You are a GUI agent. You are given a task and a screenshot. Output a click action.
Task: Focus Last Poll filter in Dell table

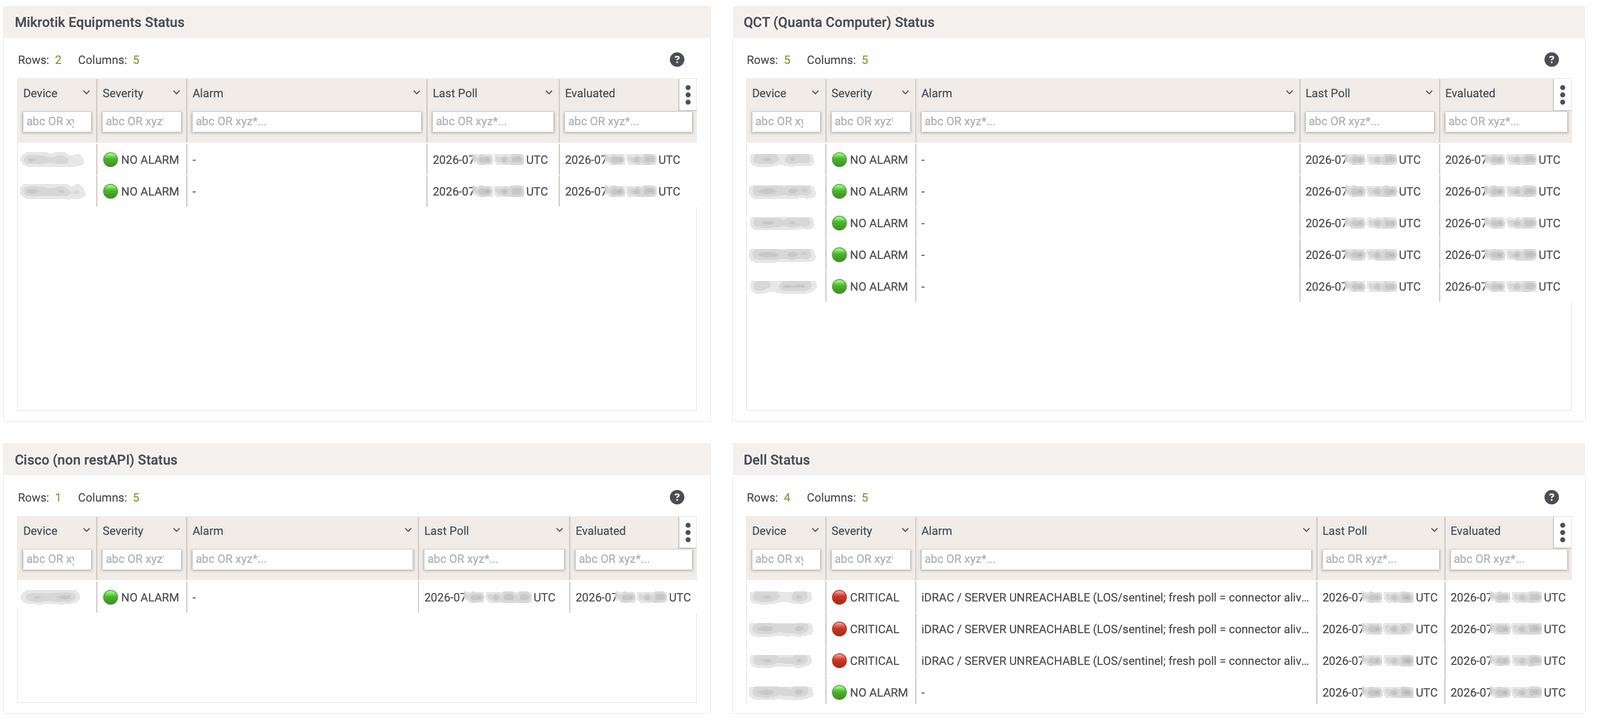pos(1381,560)
